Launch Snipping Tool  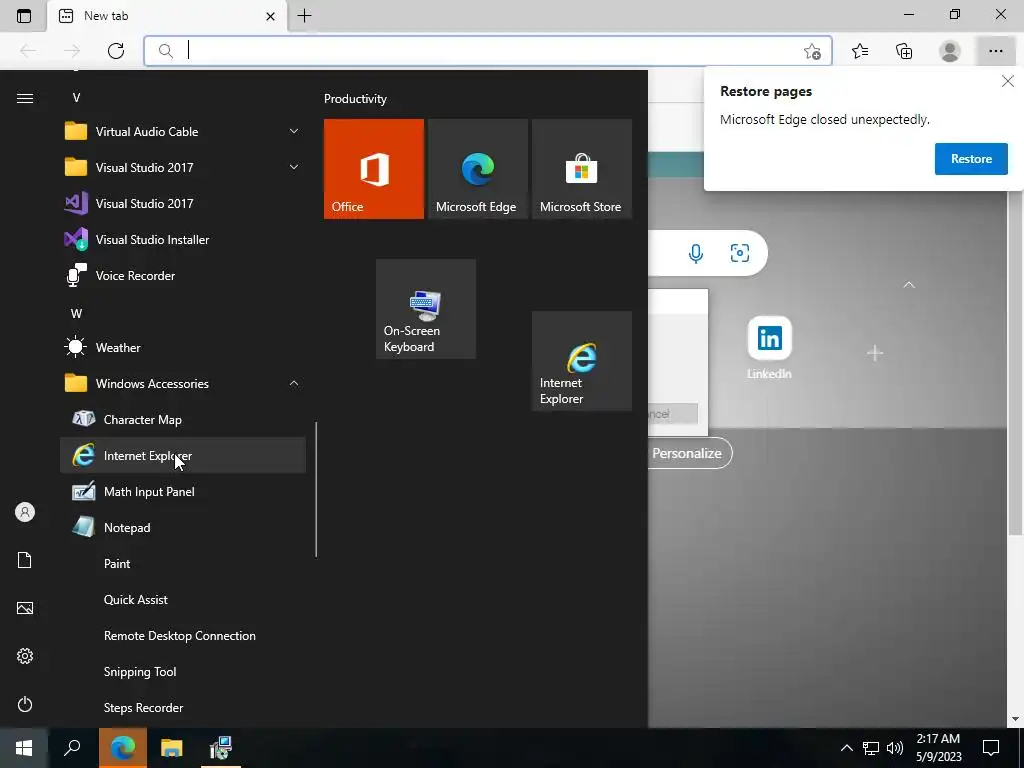[183, 671]
